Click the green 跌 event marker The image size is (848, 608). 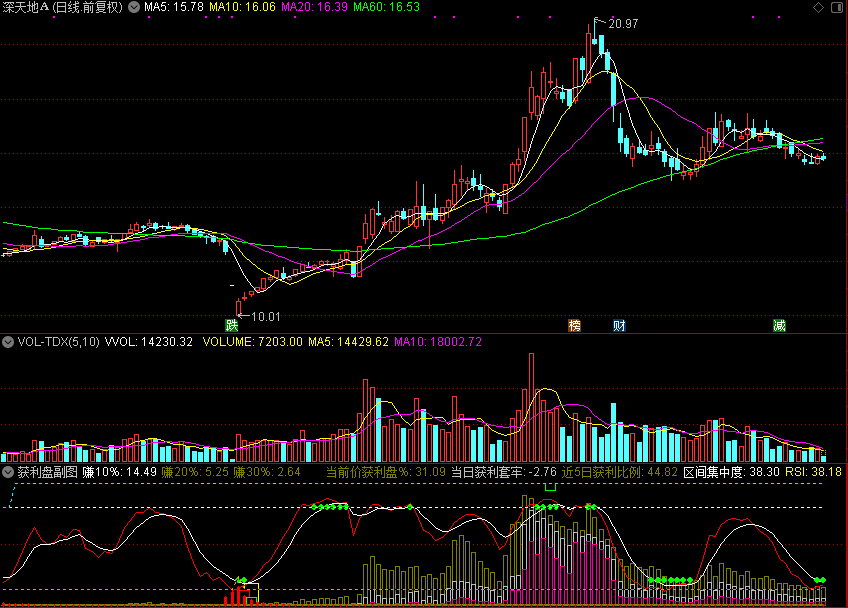232,325
